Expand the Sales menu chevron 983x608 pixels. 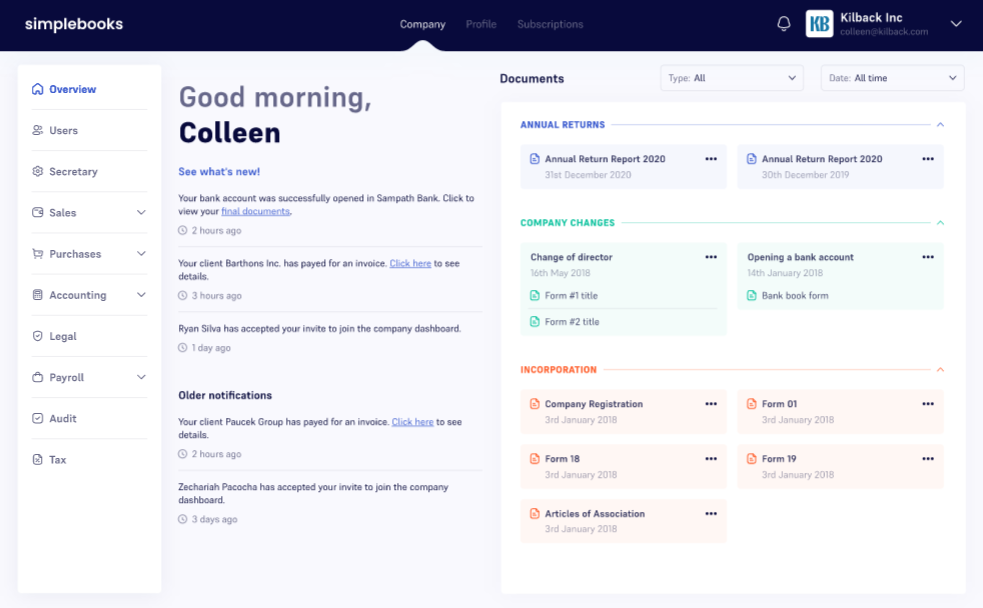pyautogui.click(x=141, y=212)
